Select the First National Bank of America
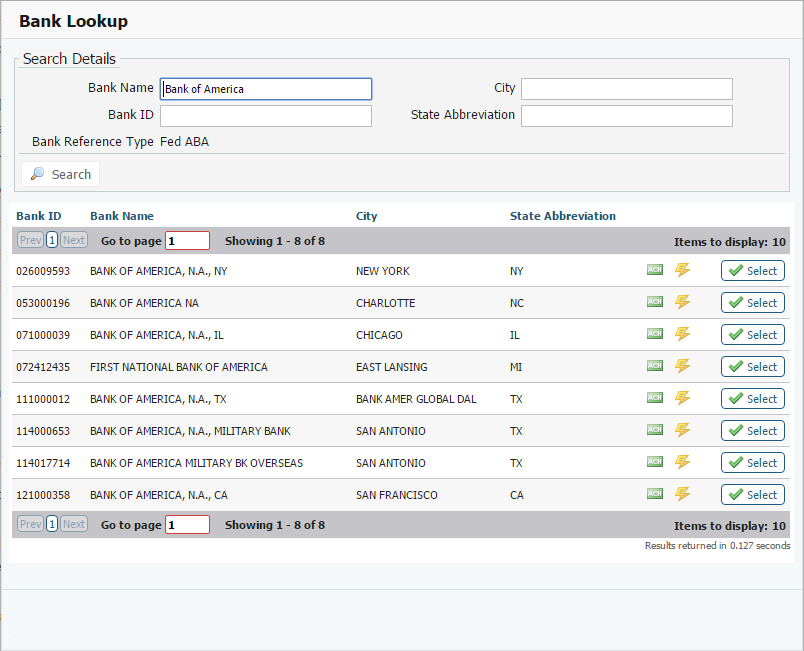 point(752,367)
